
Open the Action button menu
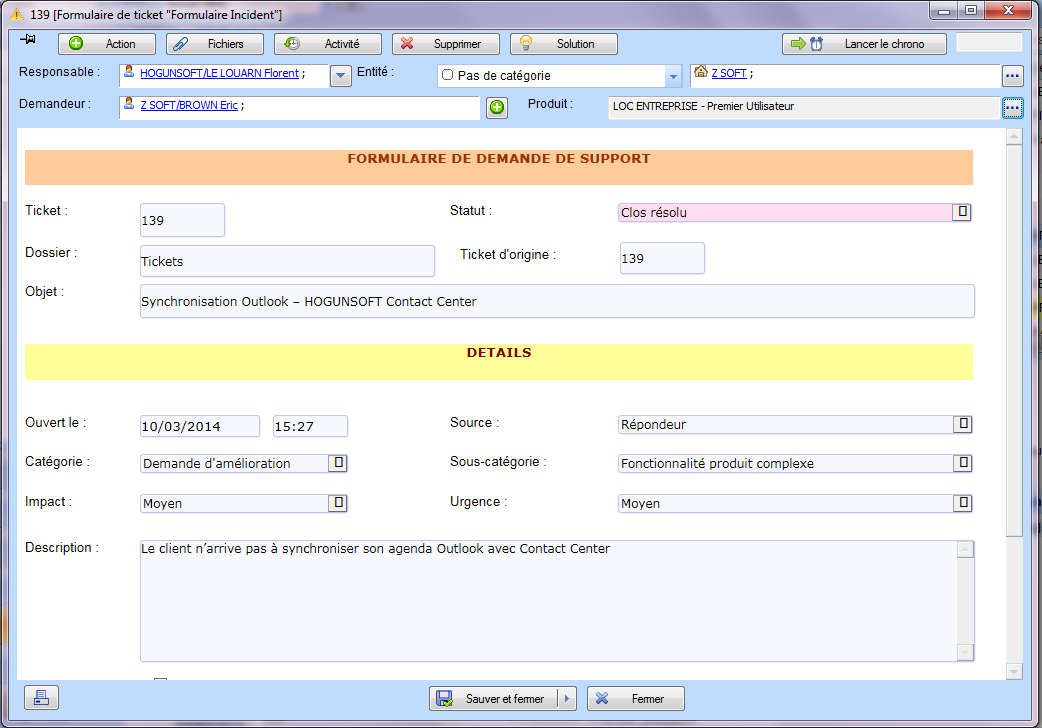pos(107,44)
